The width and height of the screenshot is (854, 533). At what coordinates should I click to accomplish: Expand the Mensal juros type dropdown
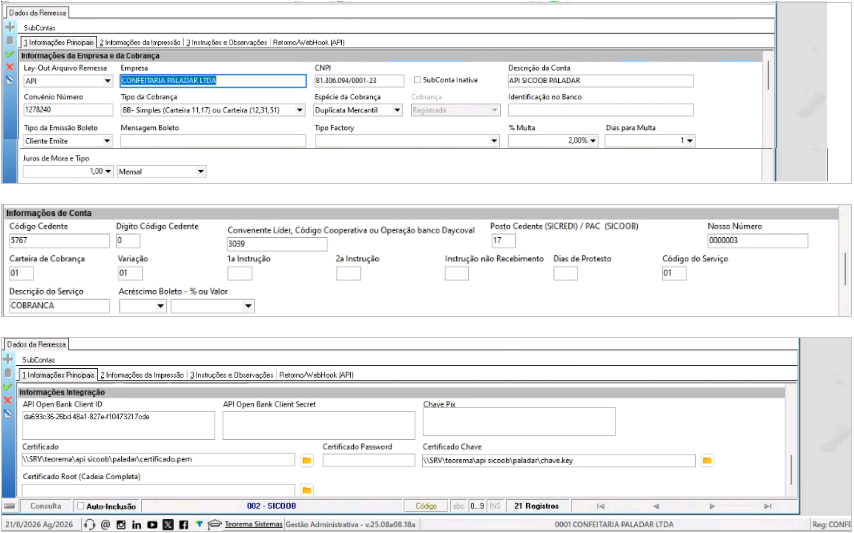point(201,171)
